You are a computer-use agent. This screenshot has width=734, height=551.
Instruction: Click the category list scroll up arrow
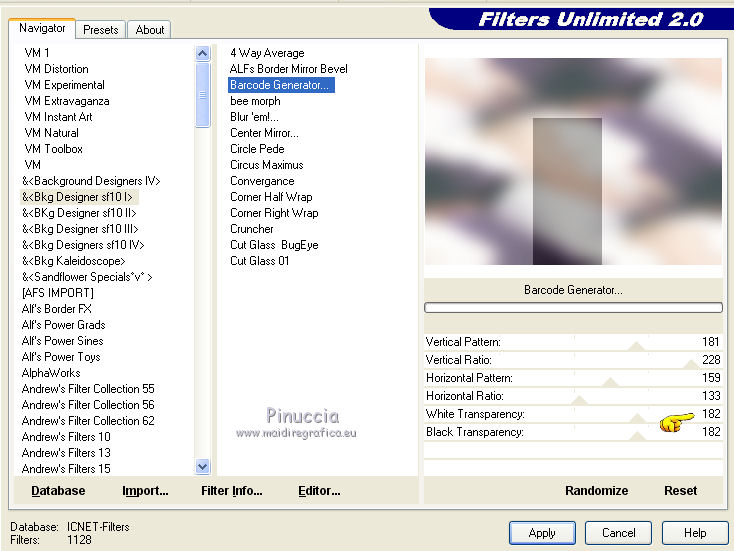pos(203,53)
